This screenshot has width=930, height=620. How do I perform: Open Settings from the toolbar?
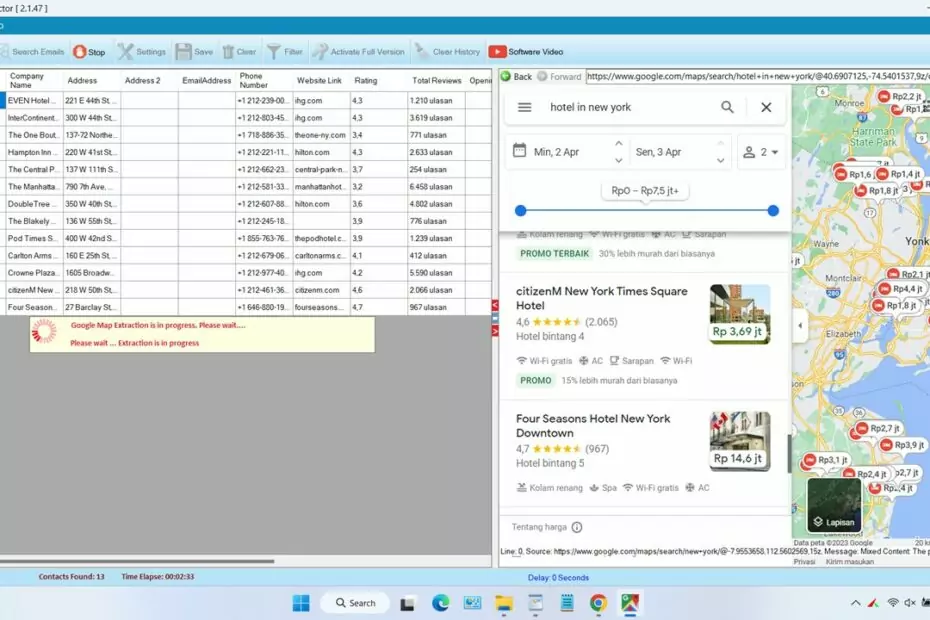tap(142, 52)
